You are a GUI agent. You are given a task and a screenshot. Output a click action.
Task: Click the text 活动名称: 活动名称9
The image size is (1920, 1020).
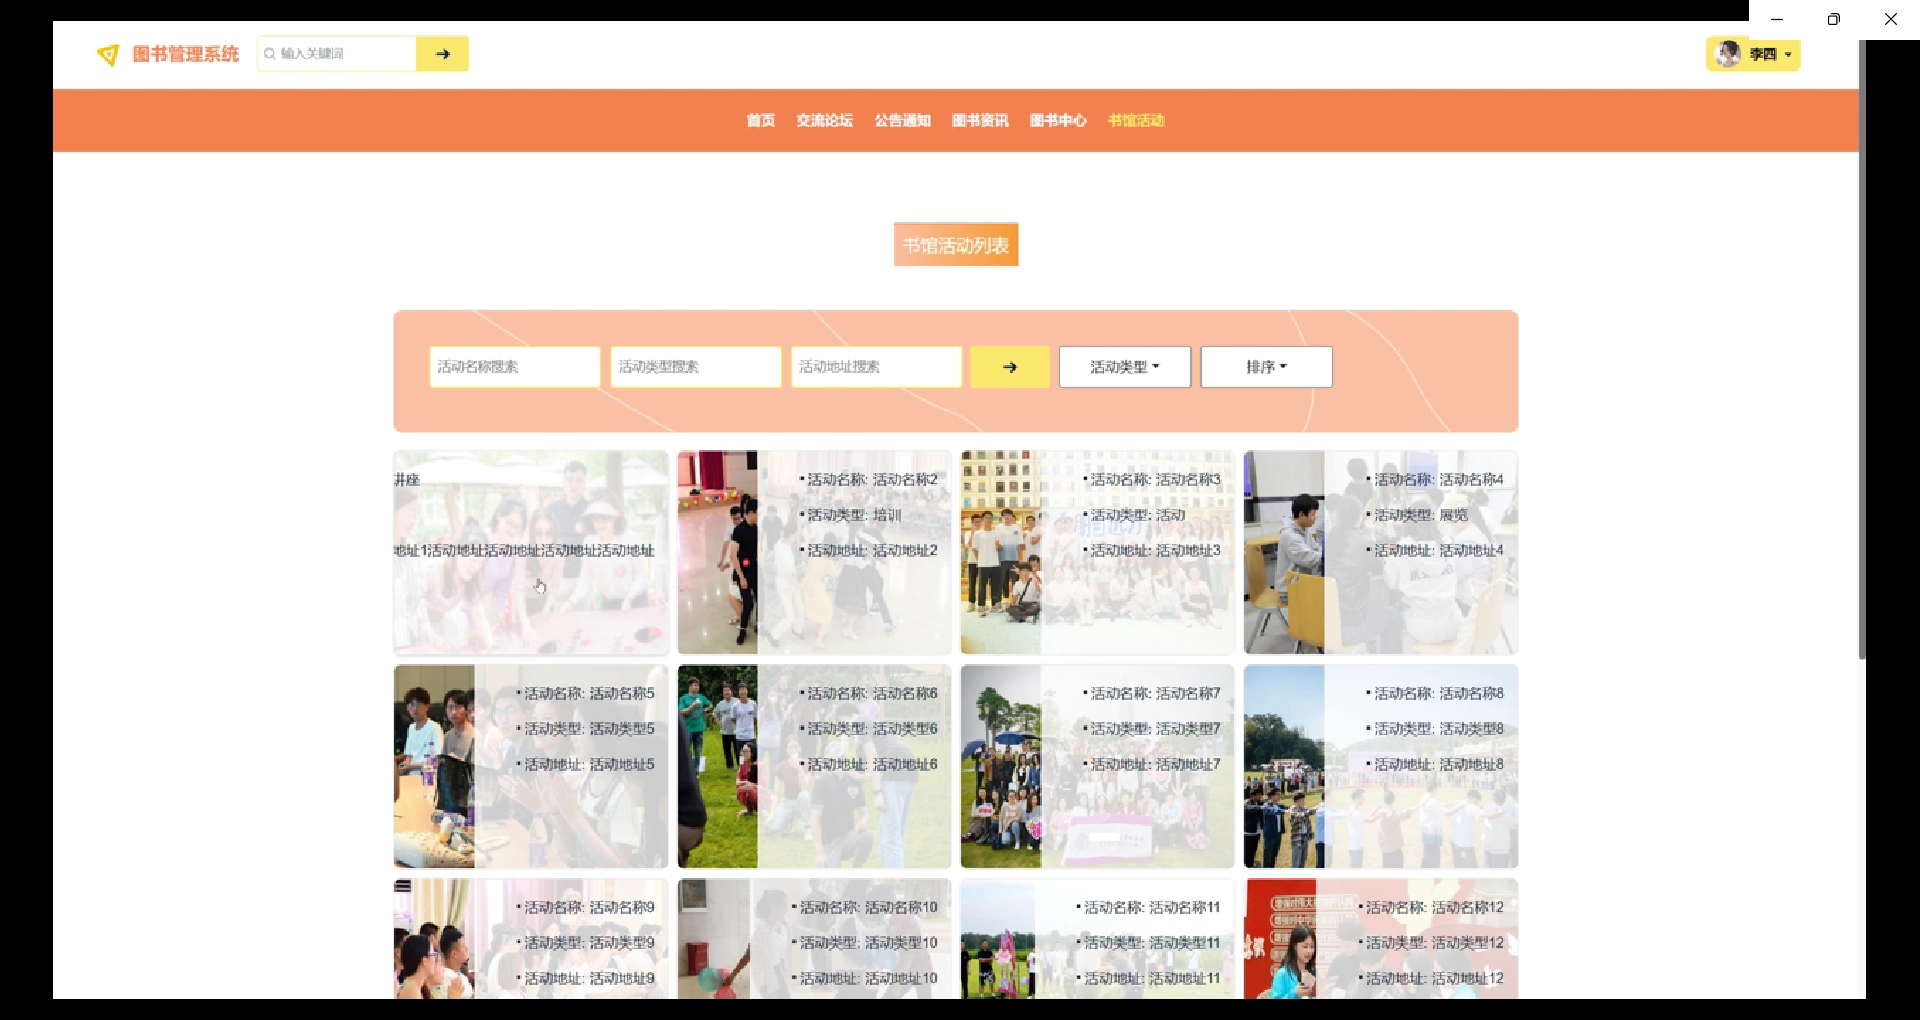[589, 908]
